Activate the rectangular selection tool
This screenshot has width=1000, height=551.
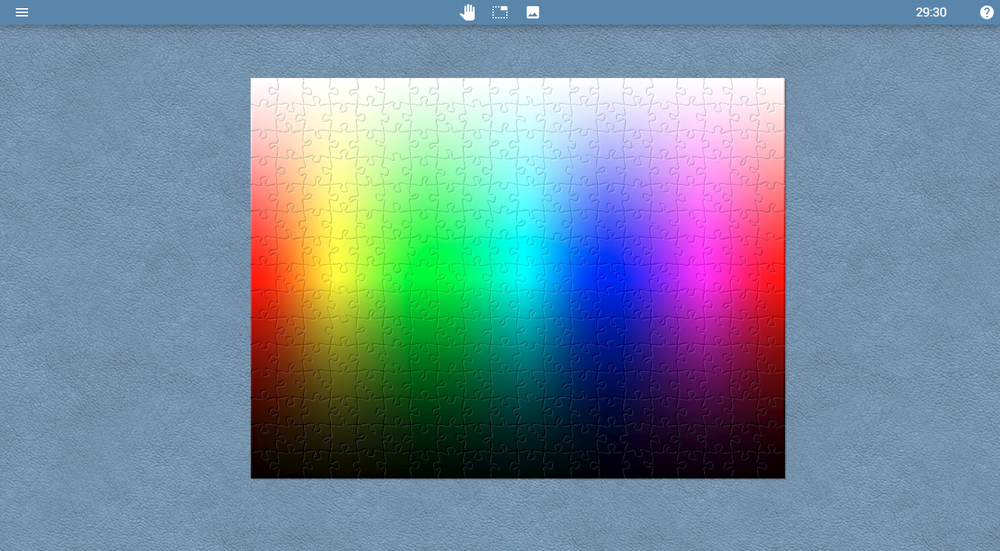(500, 12)
